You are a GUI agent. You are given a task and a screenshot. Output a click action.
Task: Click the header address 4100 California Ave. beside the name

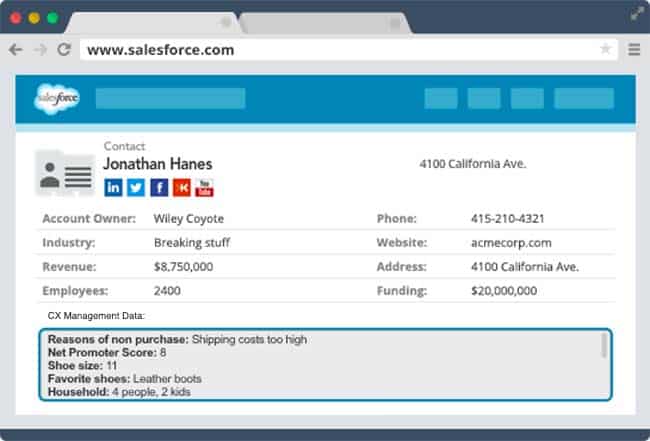click(473, 164)
